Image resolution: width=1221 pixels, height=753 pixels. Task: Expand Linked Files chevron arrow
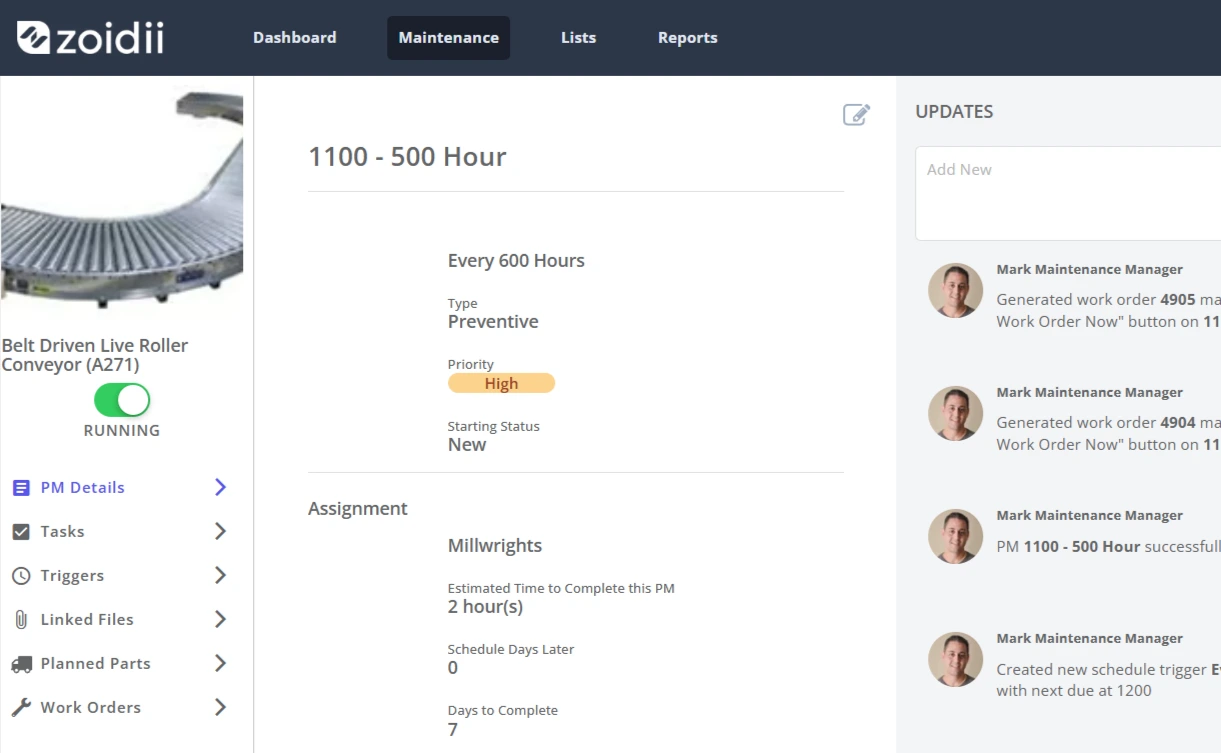[x=220, y=619]
